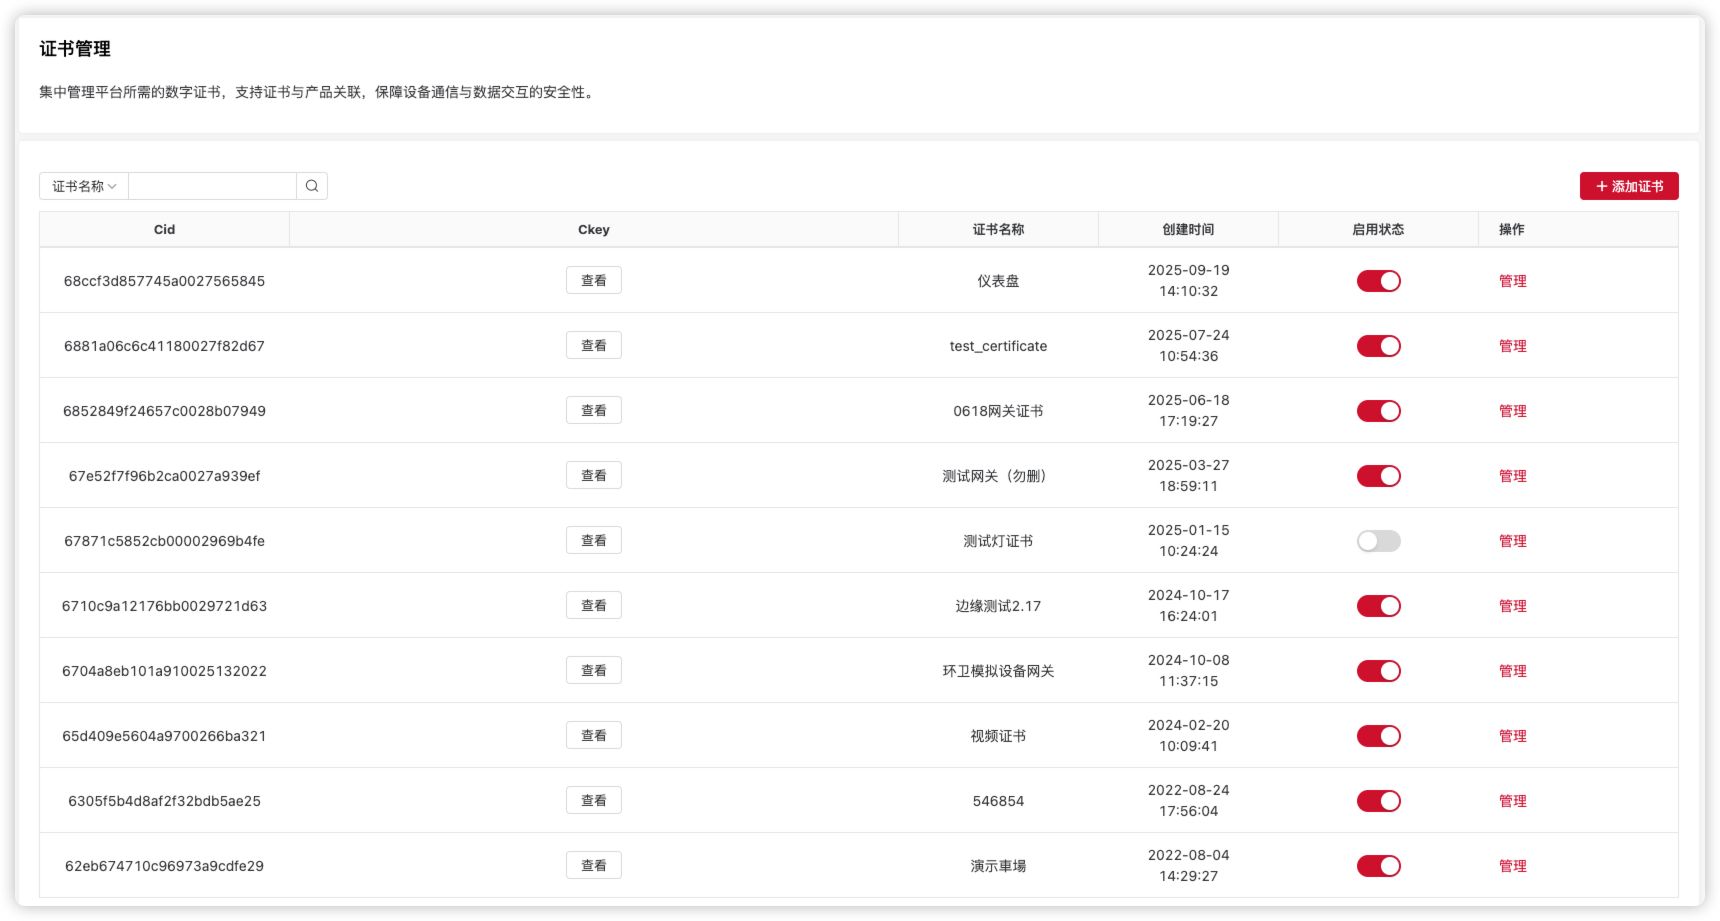Click the search magnifier icon

coord(312,186)
